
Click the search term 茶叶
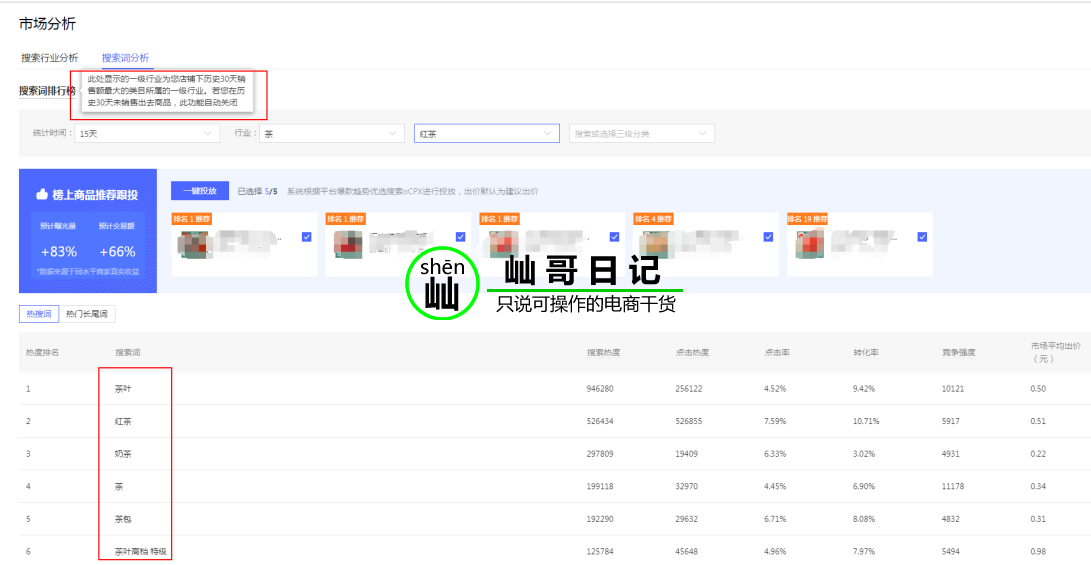(123, 388)
